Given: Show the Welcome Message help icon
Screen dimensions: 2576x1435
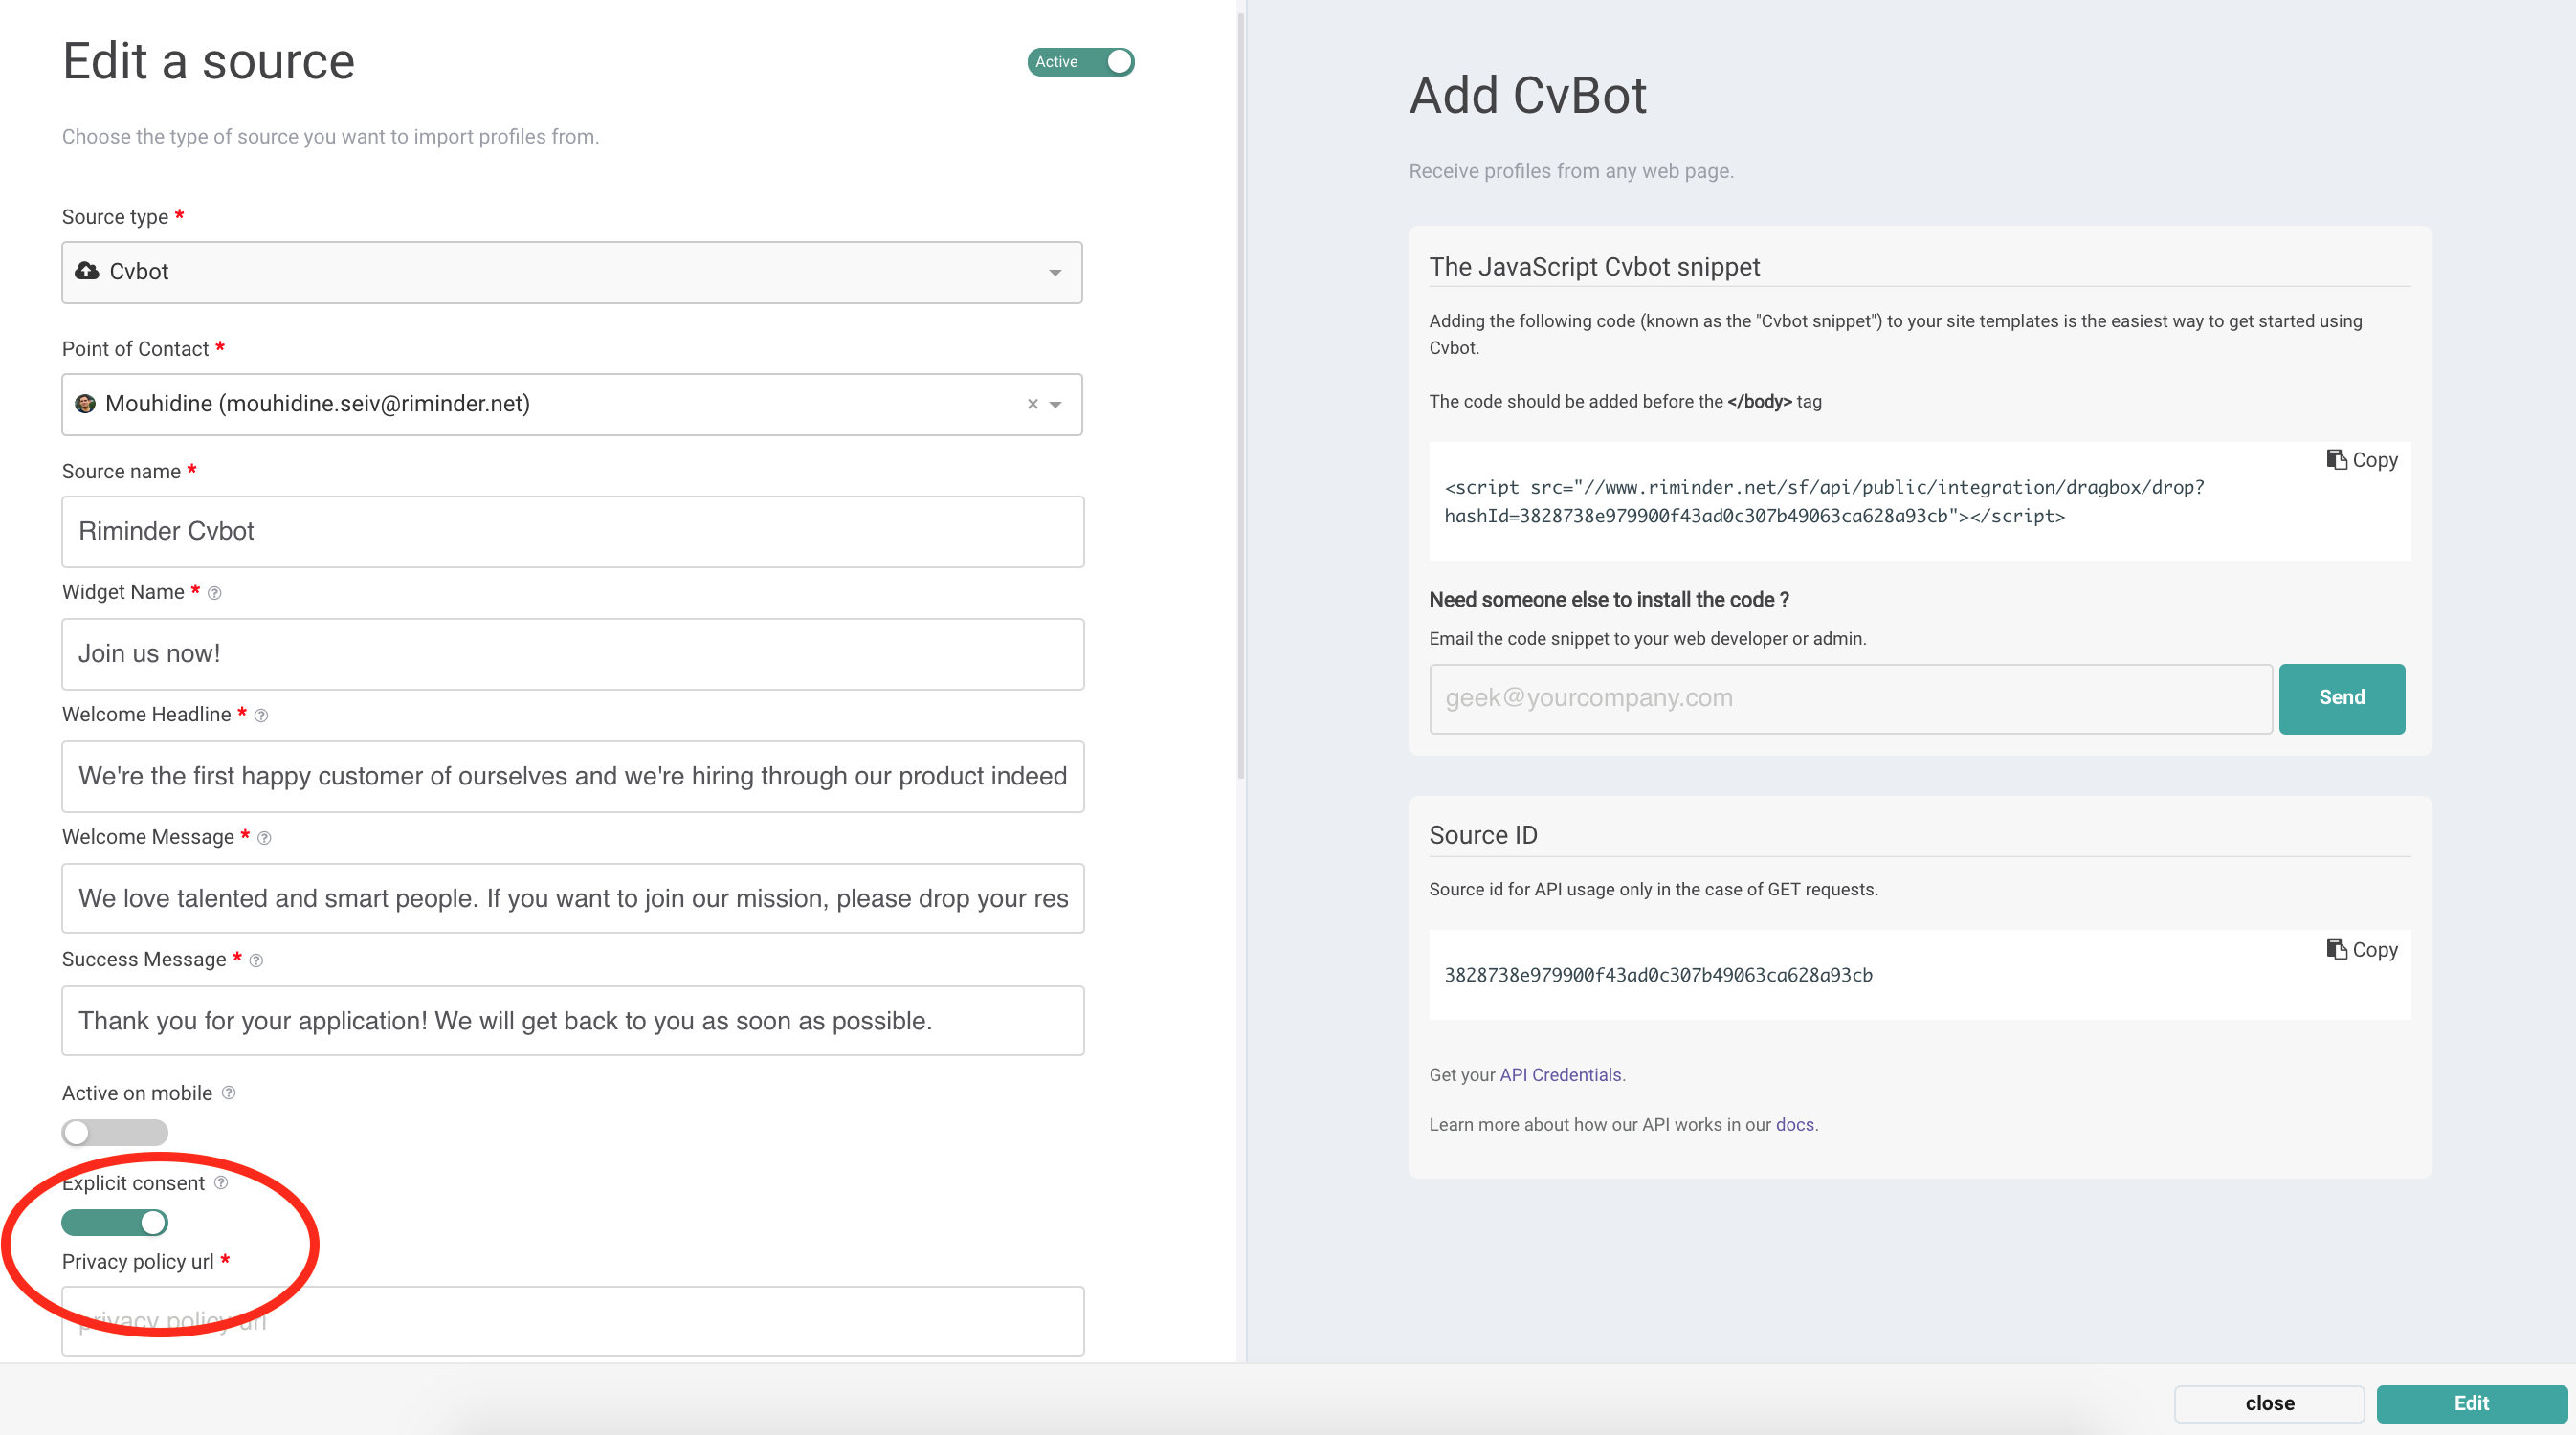Looking at the screenshot, I should (264, 838).
